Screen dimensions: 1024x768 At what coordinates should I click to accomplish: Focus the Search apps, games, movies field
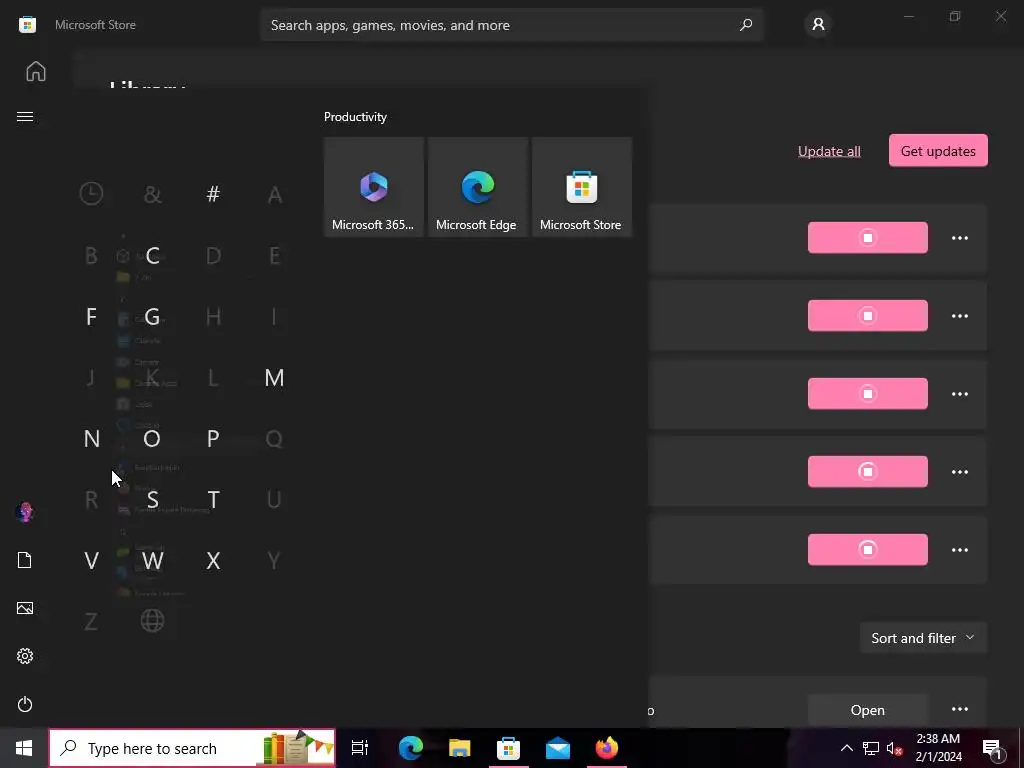tap(511, 25)
